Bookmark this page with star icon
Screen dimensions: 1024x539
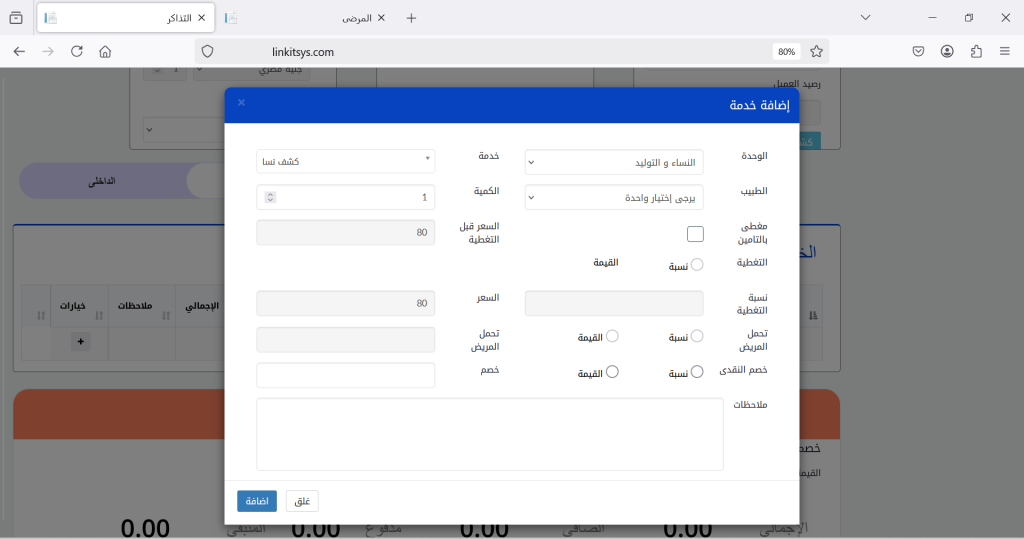(x=816, y=51)
